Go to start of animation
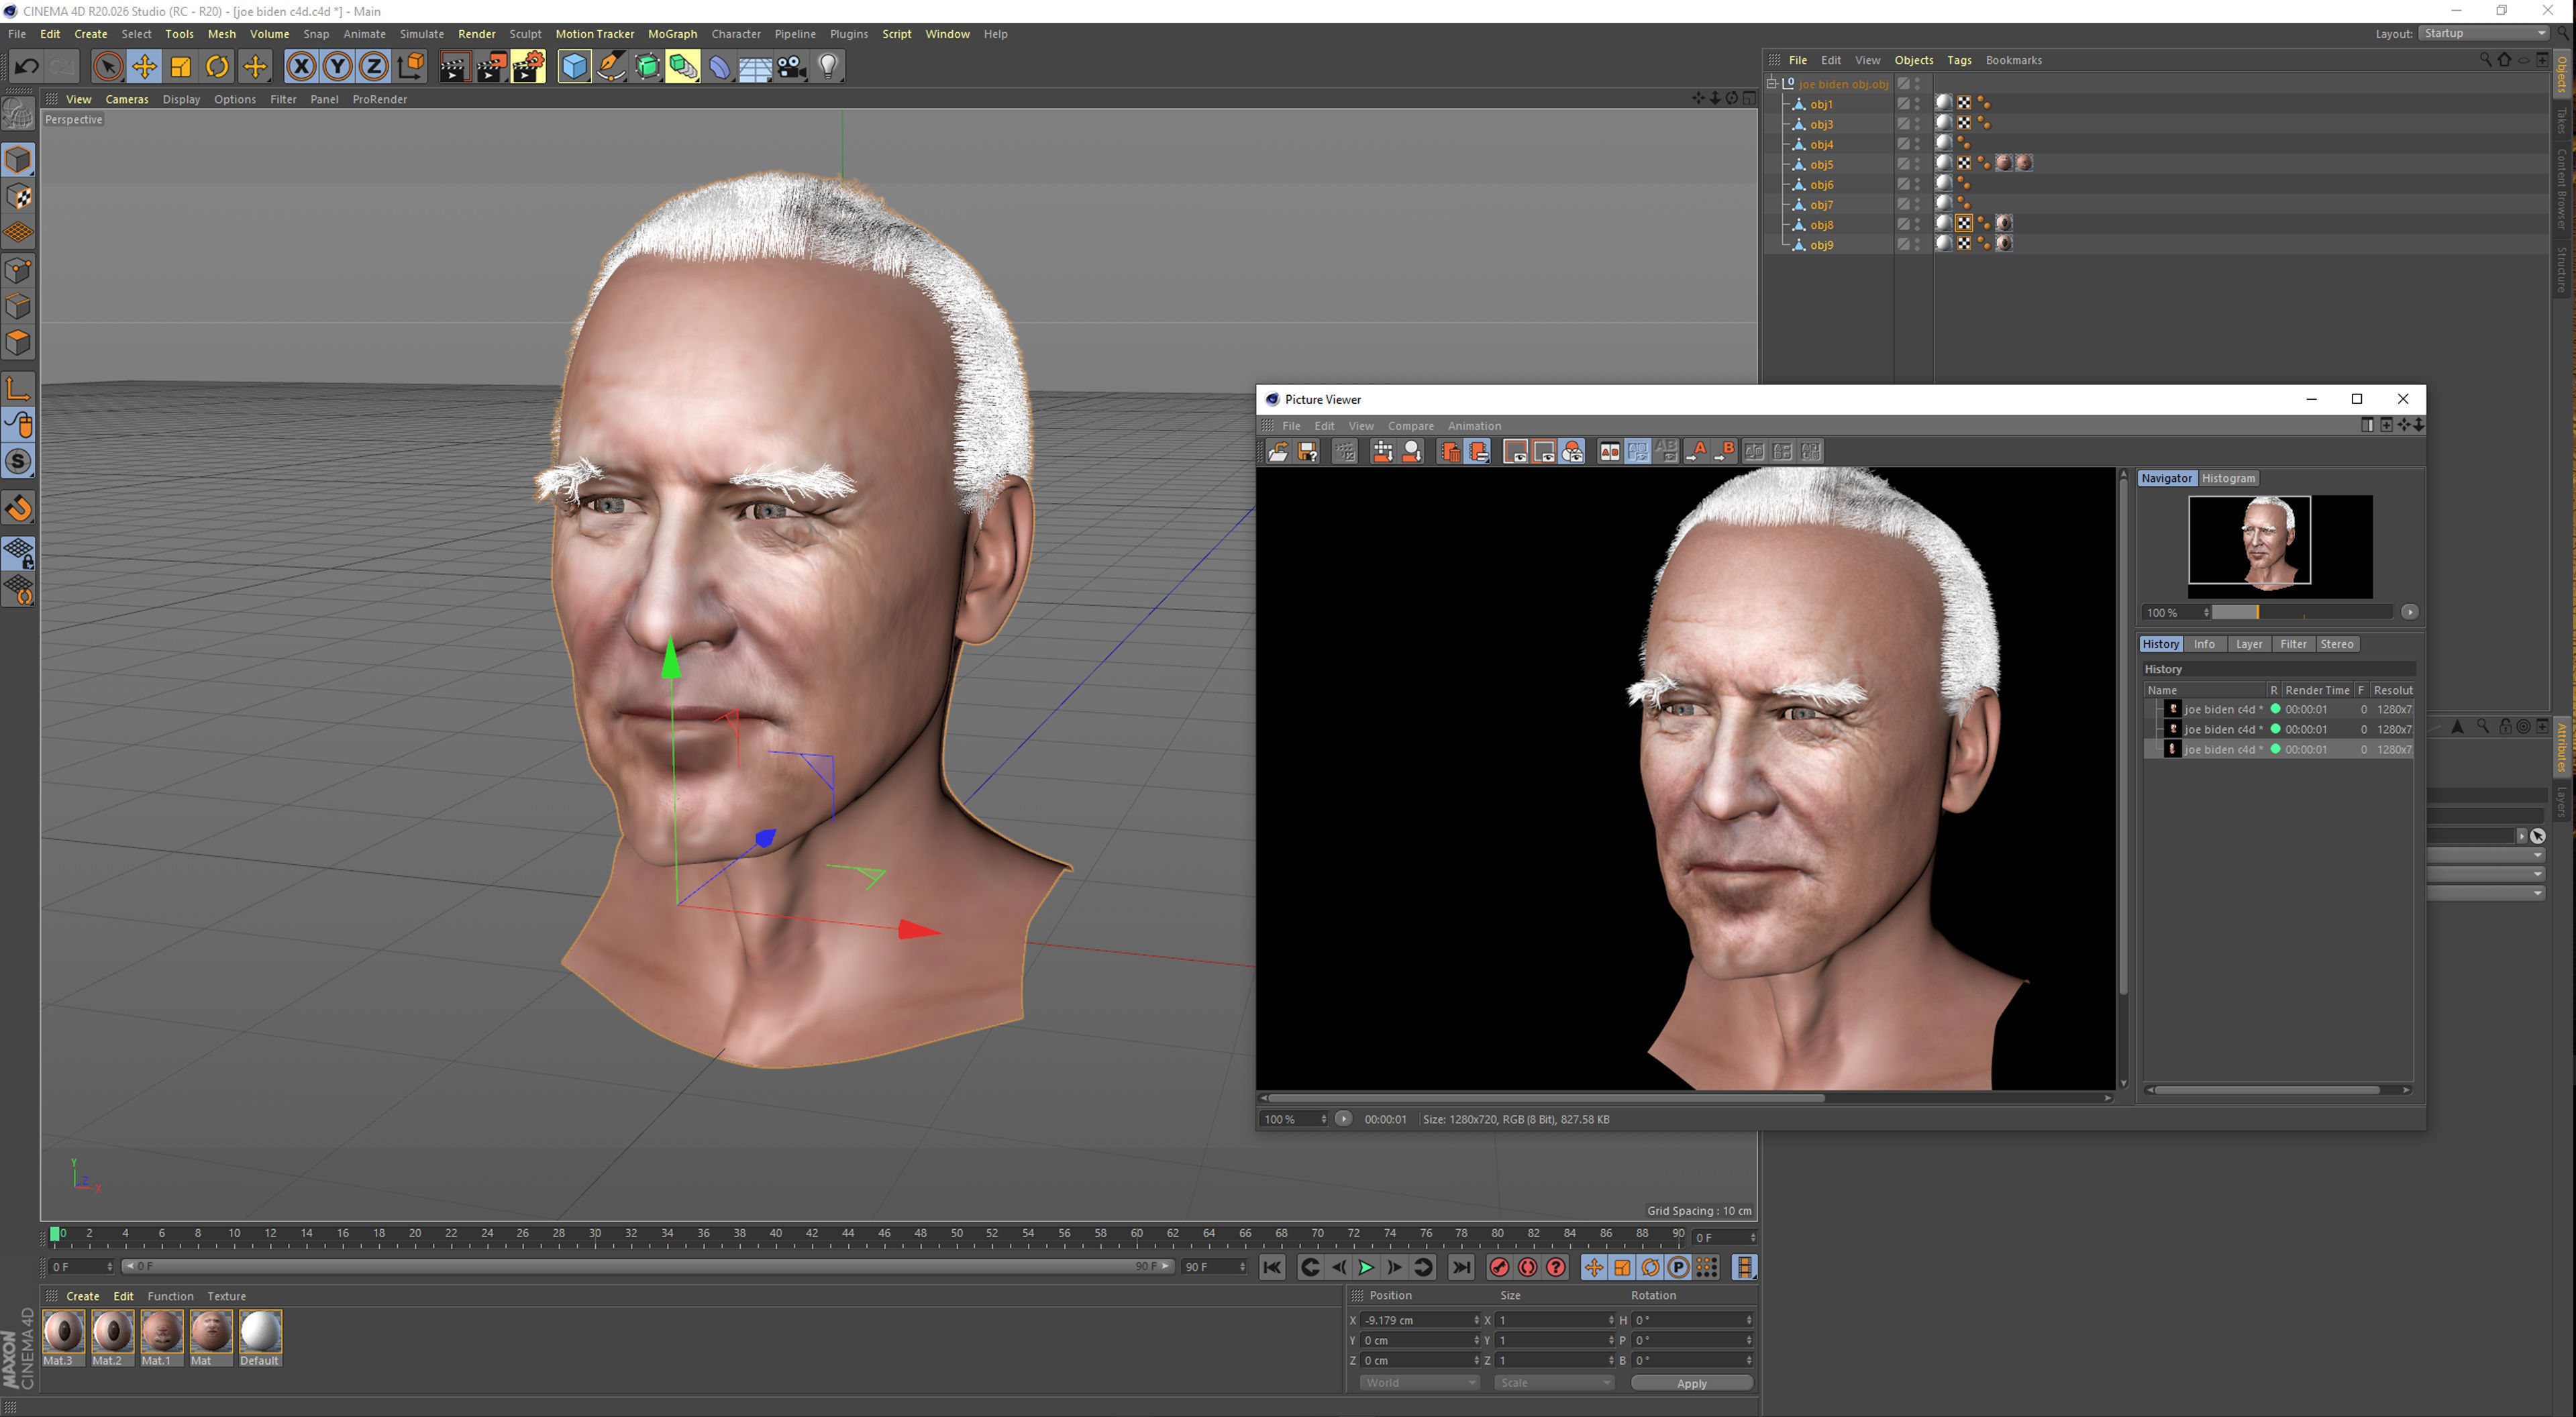 pos(1272,1267)
